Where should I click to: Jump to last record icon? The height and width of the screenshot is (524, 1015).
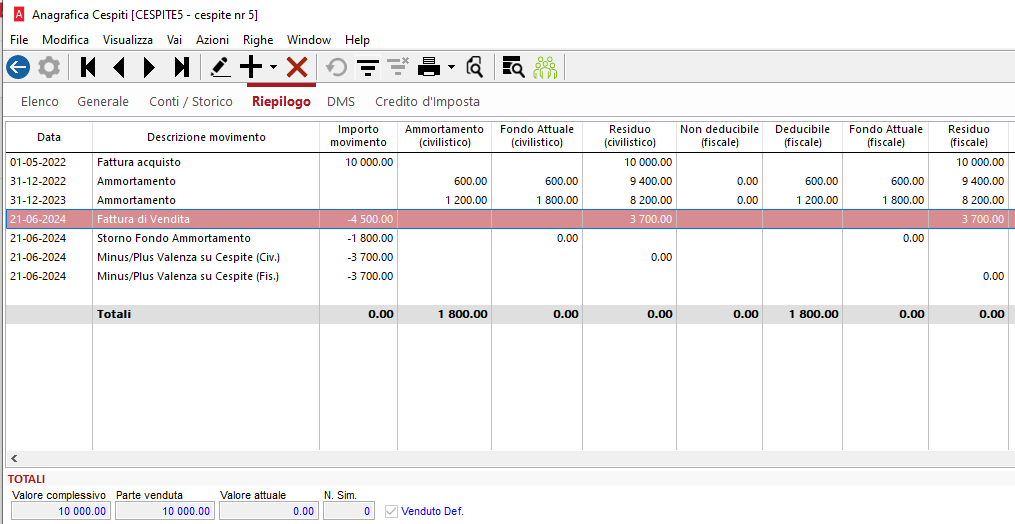pyautogui.click(x=182, y=67)
